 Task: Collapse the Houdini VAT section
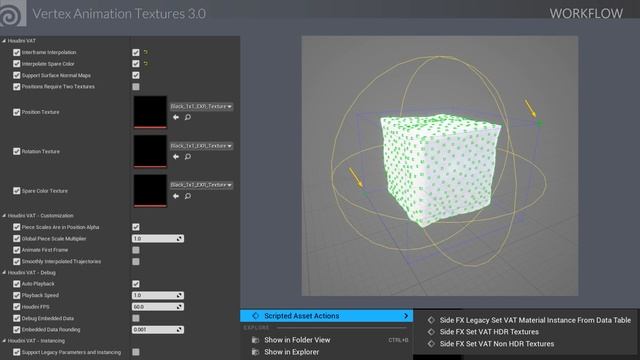tap(4, 41)
